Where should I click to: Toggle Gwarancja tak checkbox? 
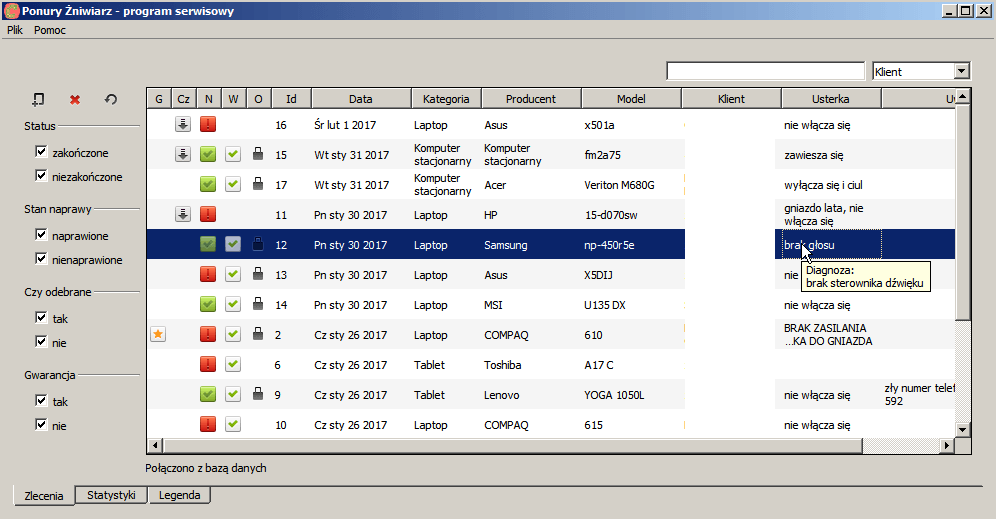(41, 401)
